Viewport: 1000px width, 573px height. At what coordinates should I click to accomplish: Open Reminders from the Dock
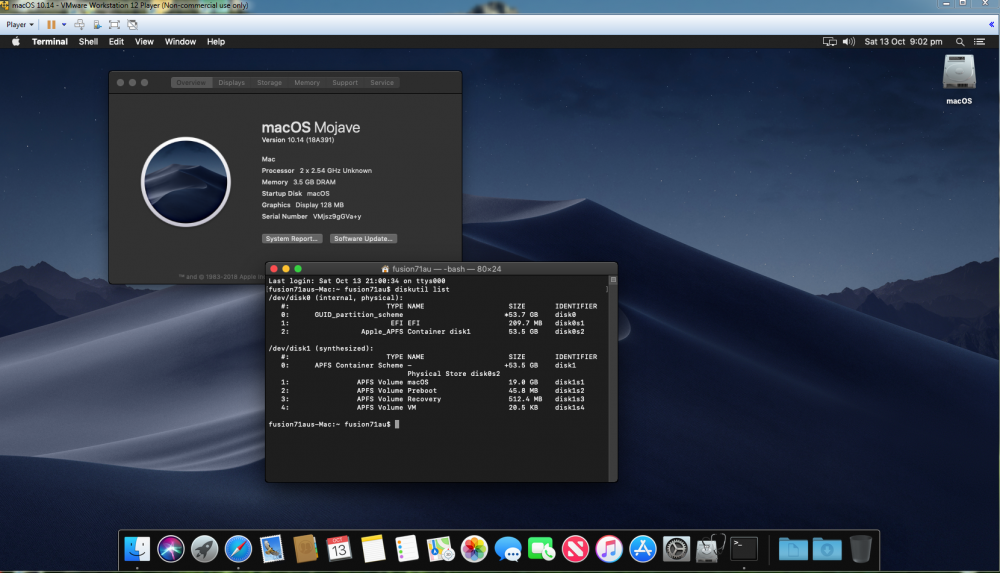[x=407, y=549]
